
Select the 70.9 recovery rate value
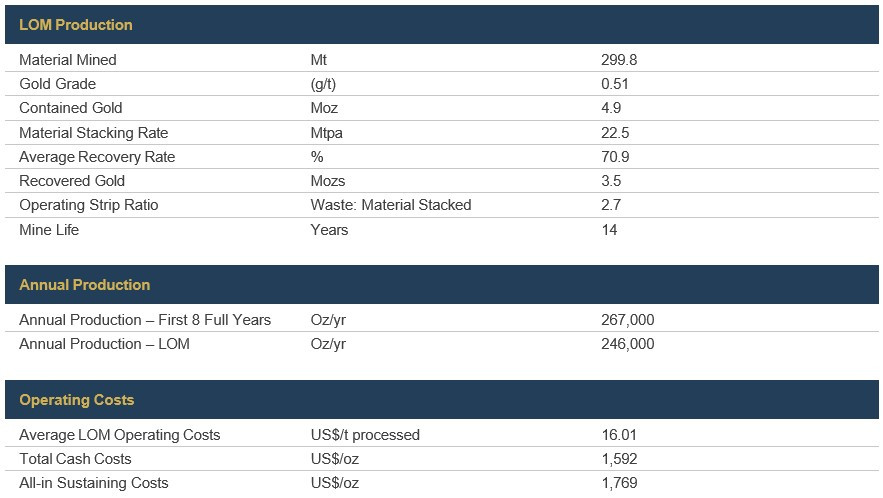615,157
